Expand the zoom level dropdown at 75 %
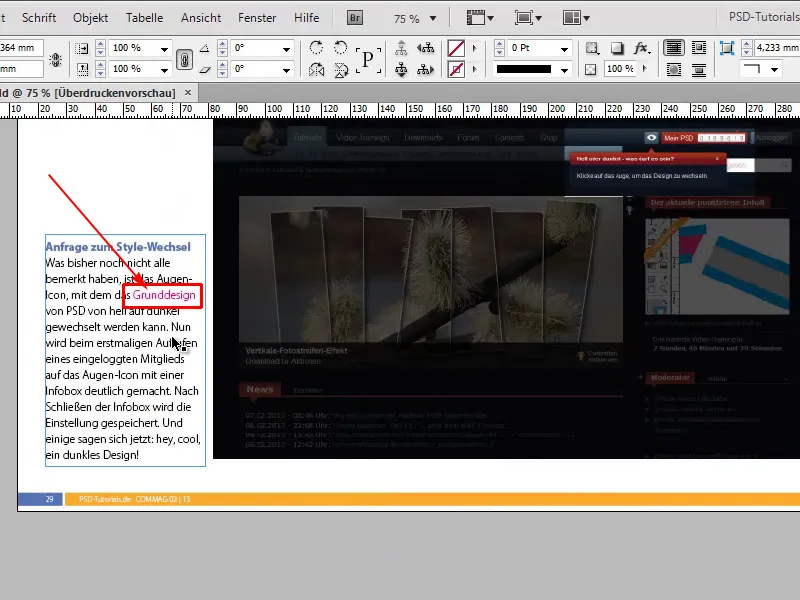The height and width of the screenshot is (600, 800). tap(431, 18)
